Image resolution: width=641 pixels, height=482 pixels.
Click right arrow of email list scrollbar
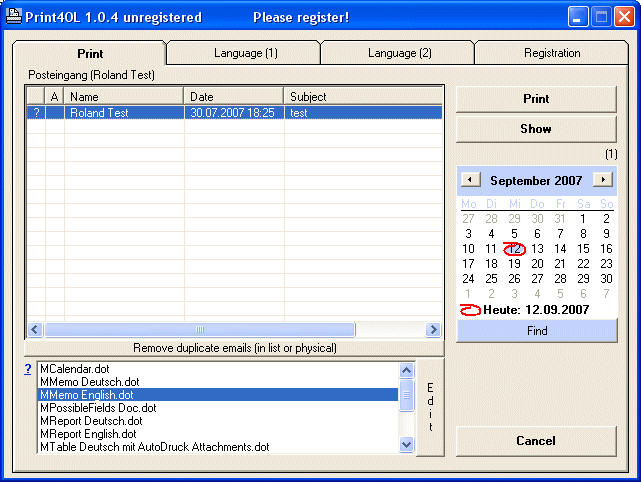433,330
